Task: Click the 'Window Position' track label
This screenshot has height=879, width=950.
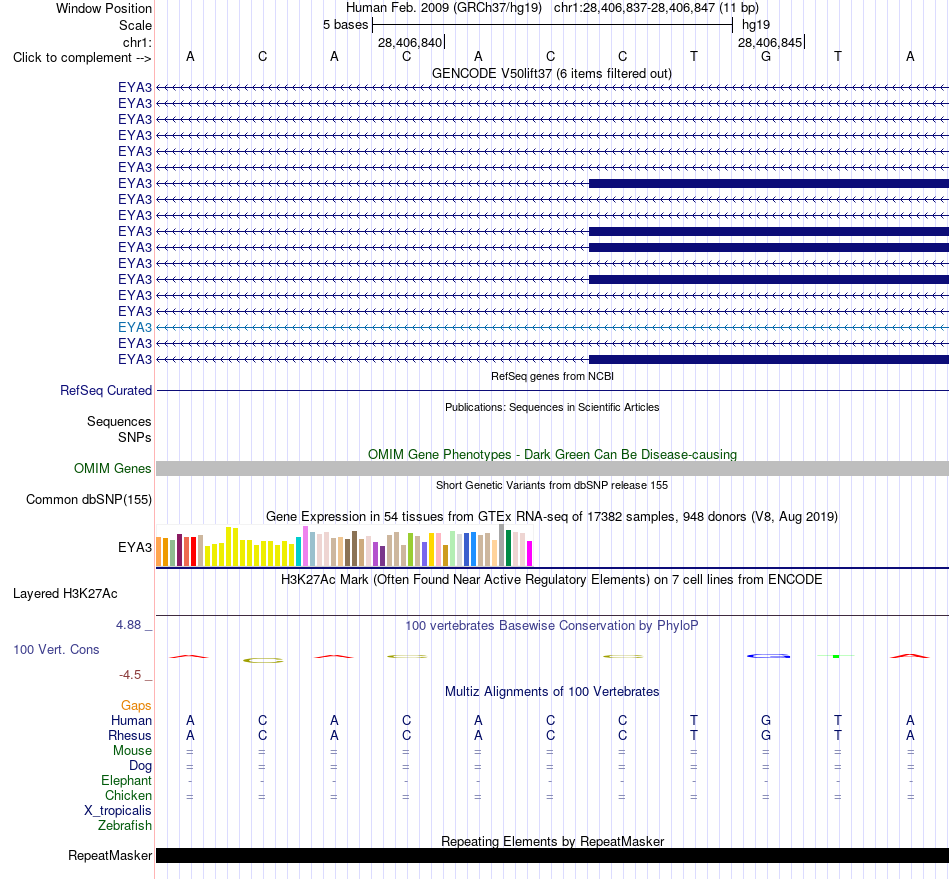Action: click(104, 8)
